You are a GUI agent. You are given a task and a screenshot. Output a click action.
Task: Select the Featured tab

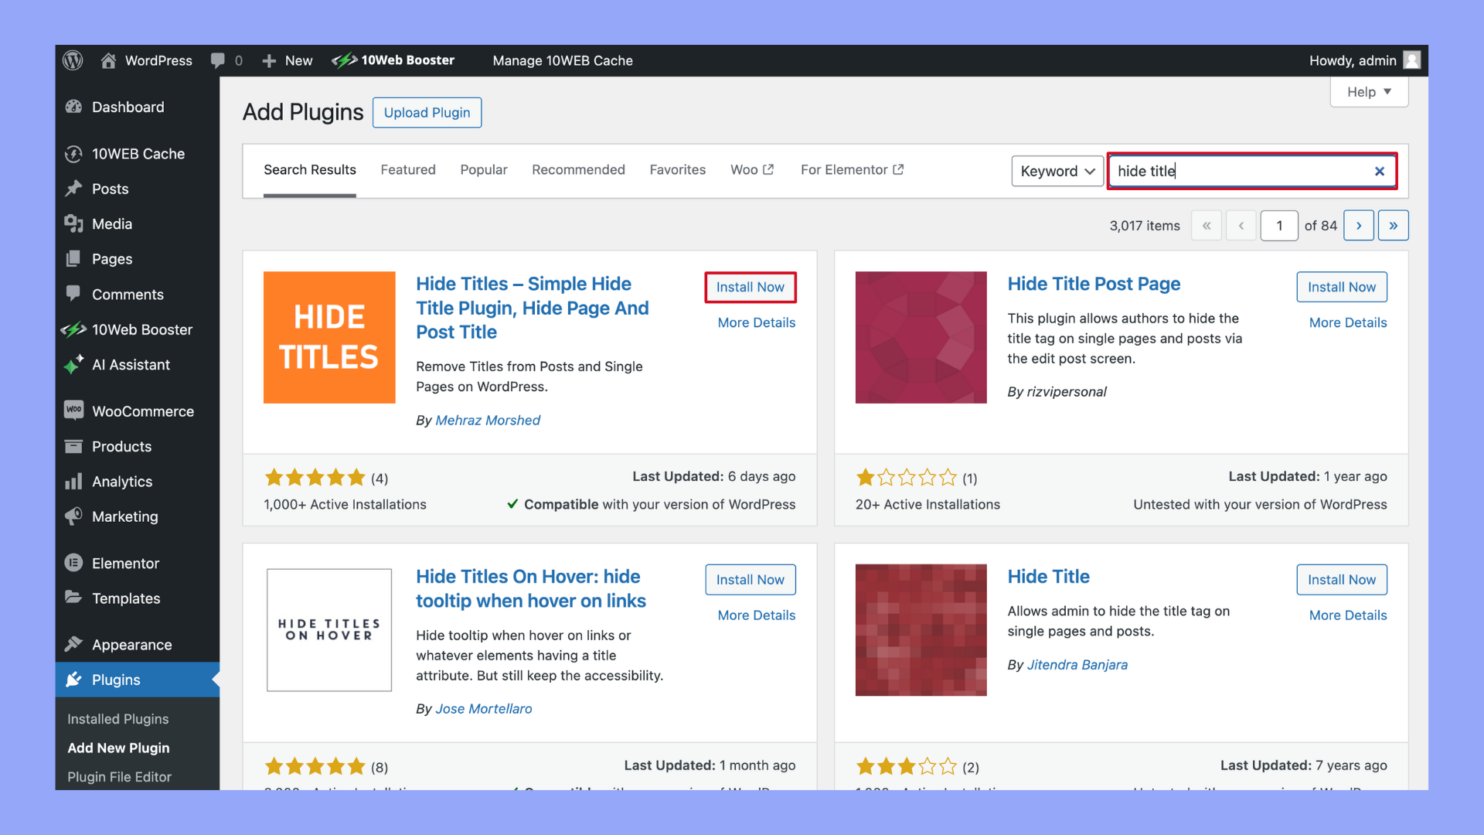click(x=407, y=169)
